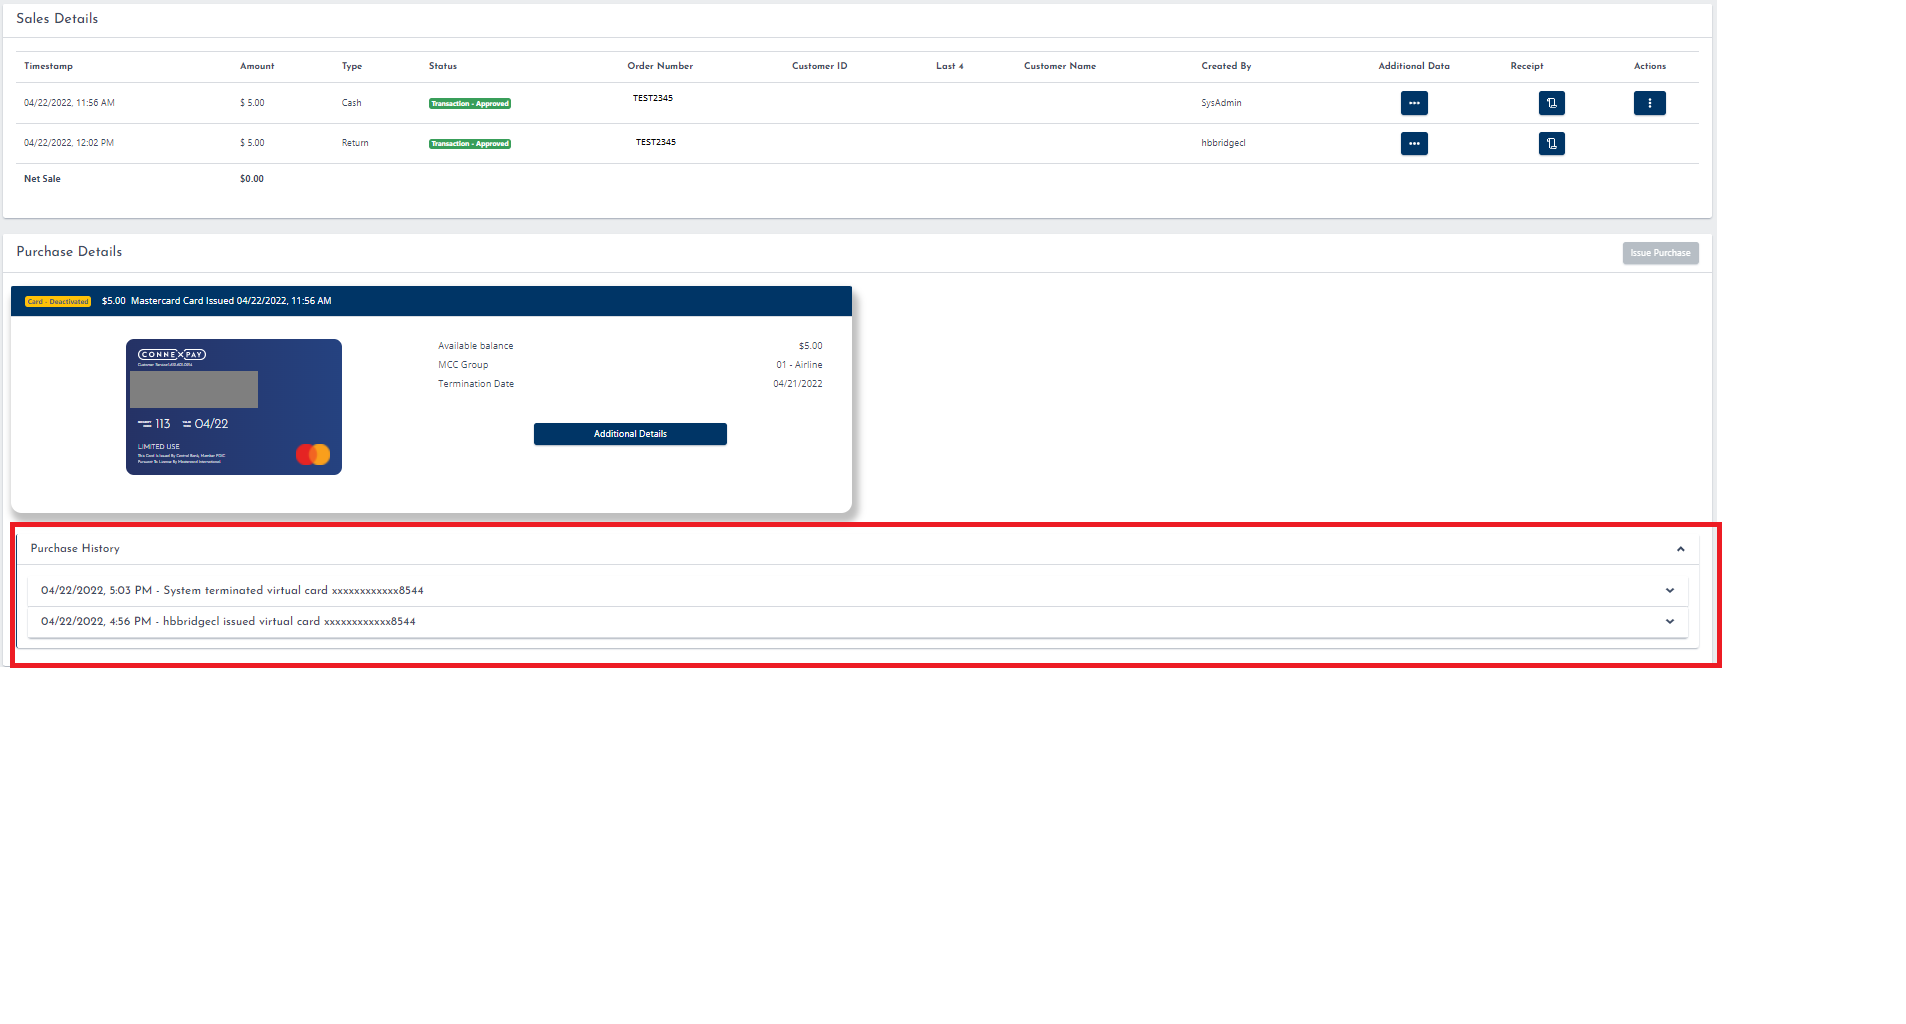Screen dimensions: 1906x1024
Task: Click the Cash type cell
Action: click(352, 103)
